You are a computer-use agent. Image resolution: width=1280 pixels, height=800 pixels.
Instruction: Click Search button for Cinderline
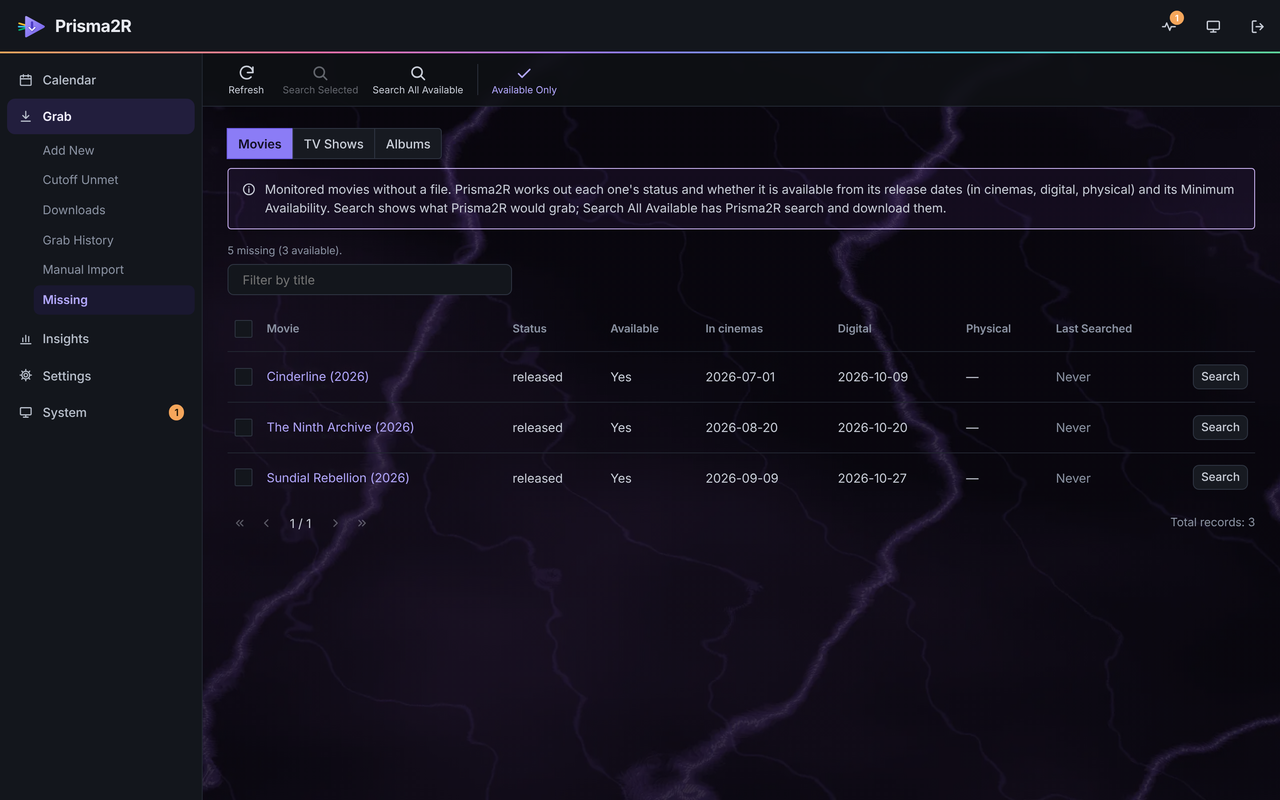pyautogui.click(x=1220, y=377)
